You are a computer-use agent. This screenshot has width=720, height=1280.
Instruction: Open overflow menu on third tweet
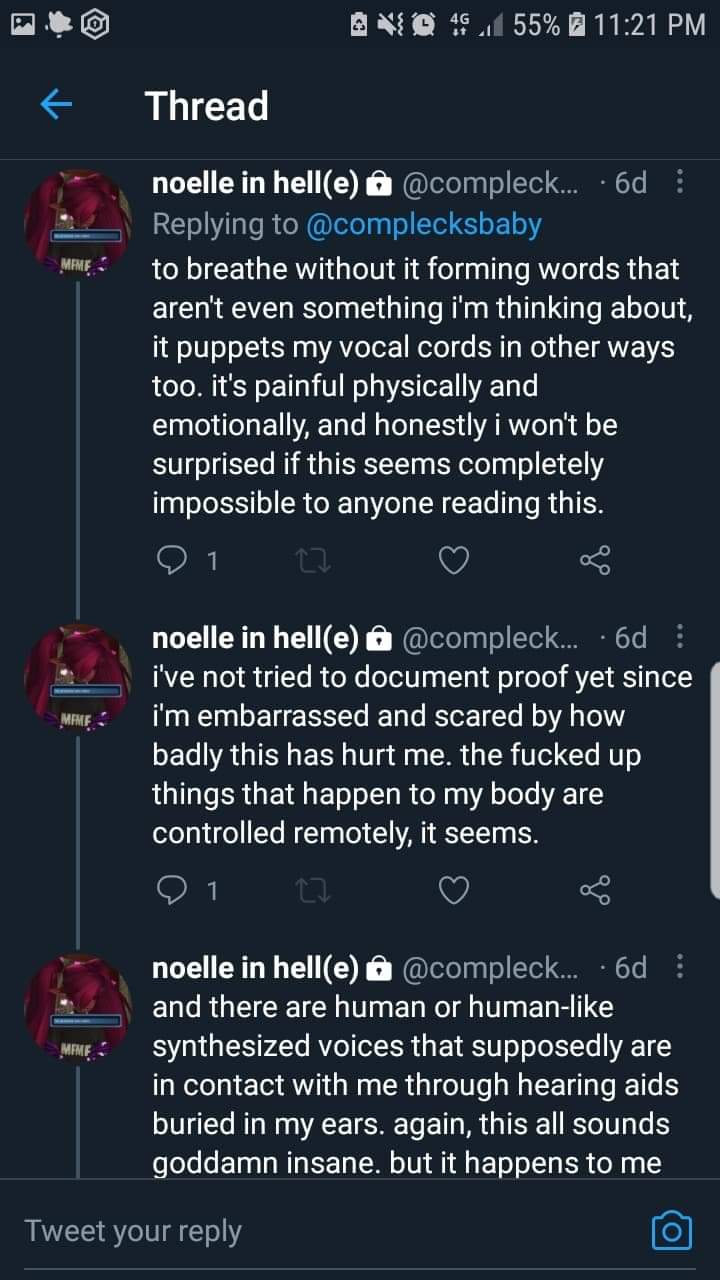(x=681, y=967)
